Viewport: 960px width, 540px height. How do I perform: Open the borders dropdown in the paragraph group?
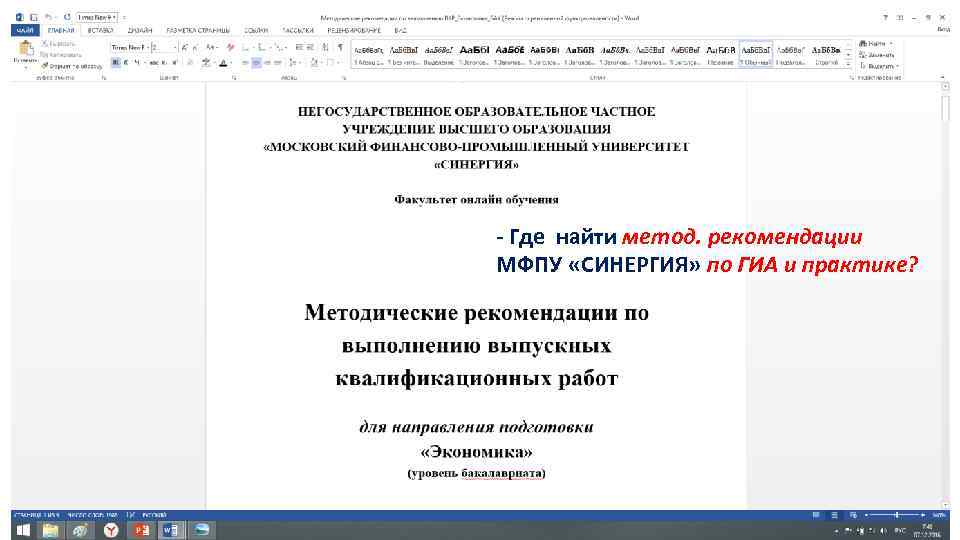coord(332,62)
